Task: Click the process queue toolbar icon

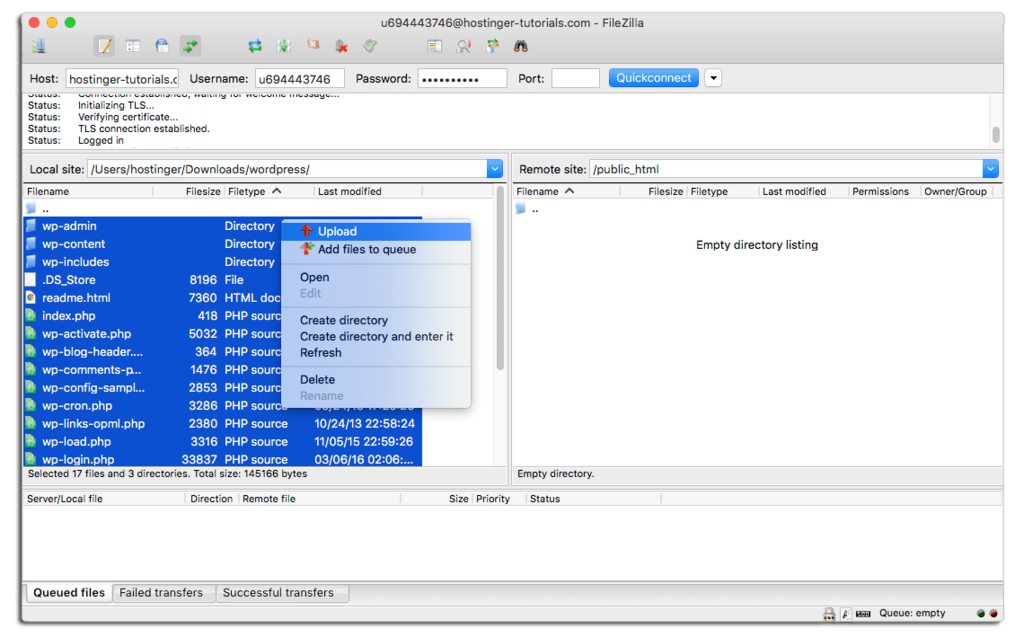Action: point(283,46)
